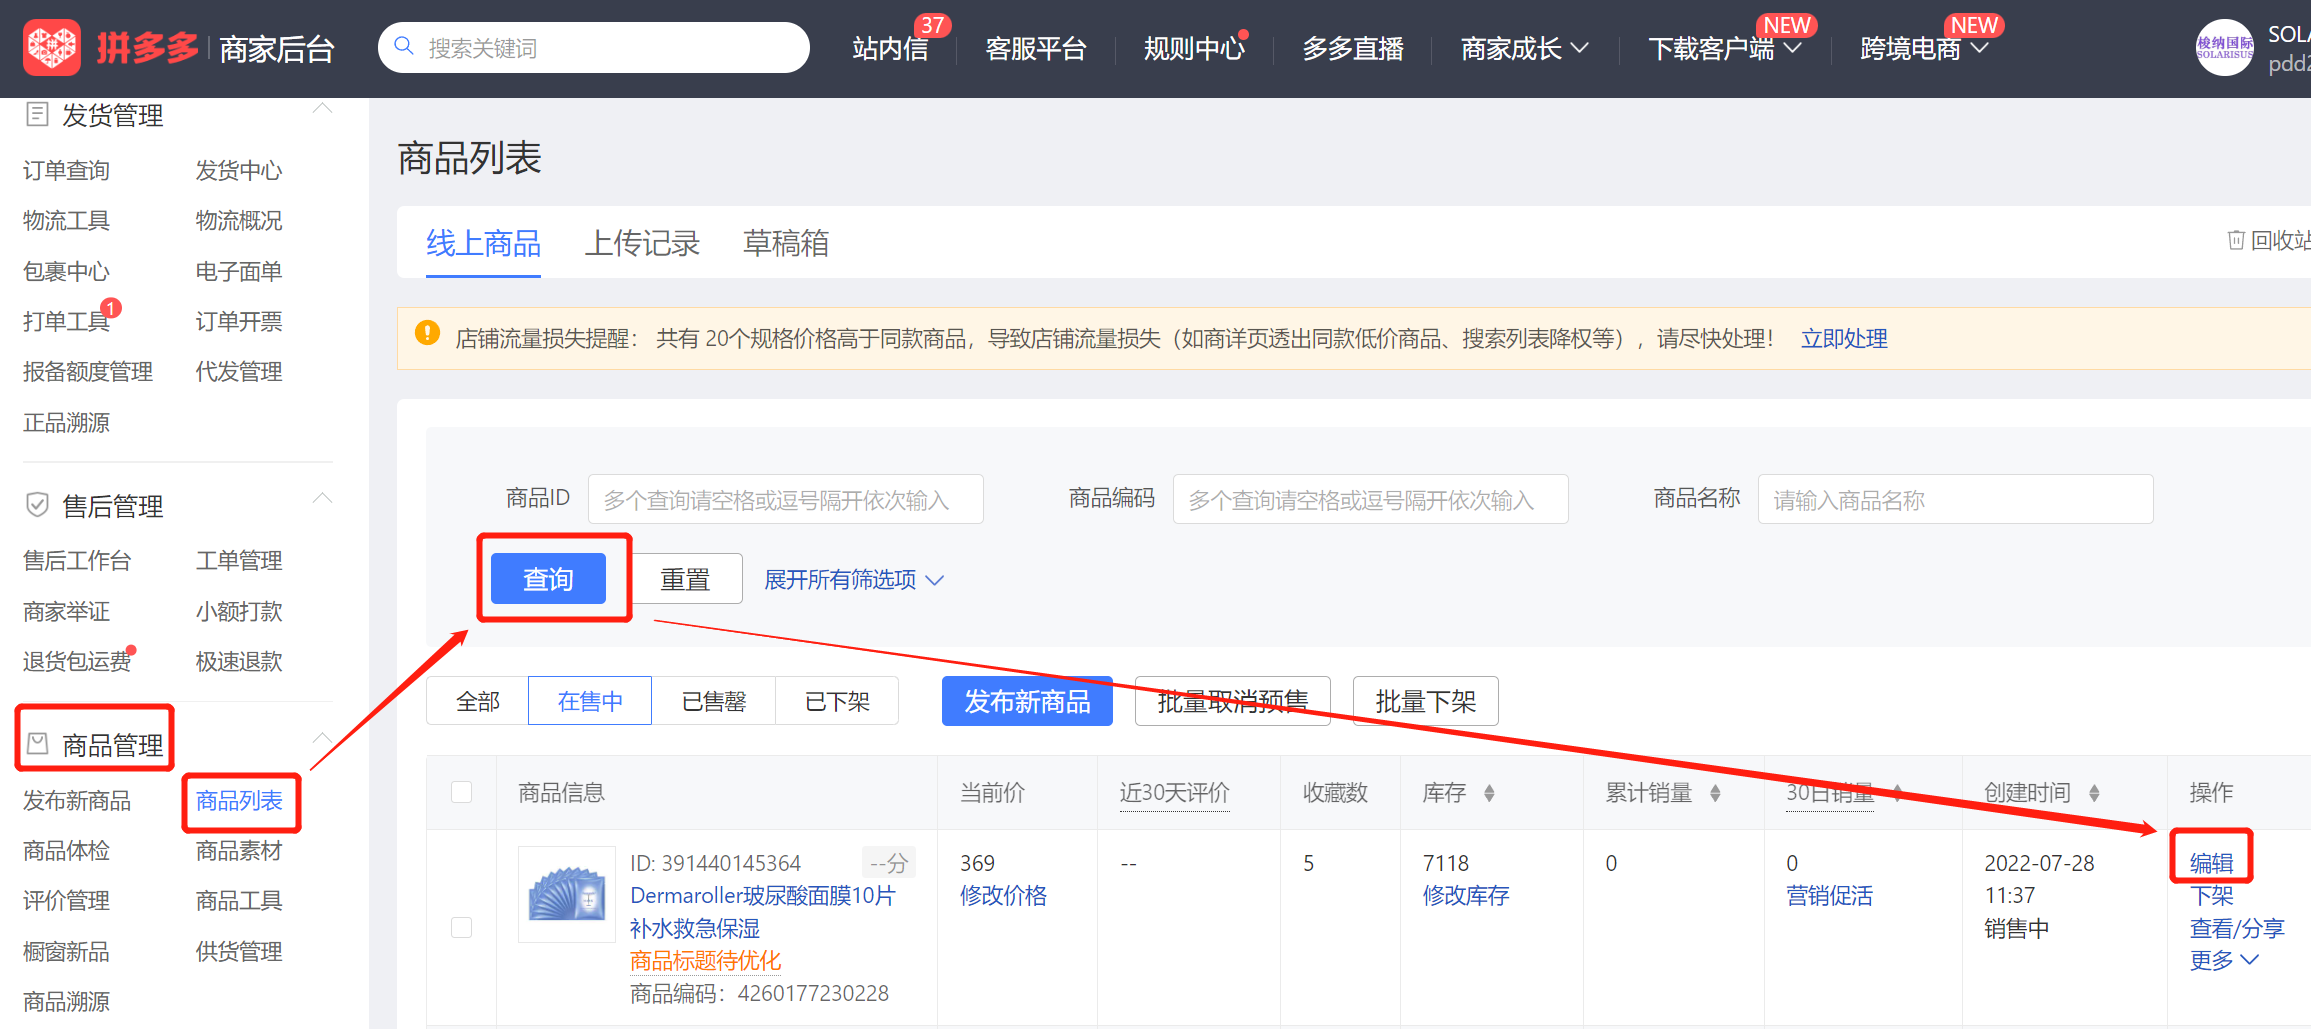Image resolution: width=2311 pixels, height=1029 pixels.
Task: Click 编辑 link for the product
Action: [2211, 863]
